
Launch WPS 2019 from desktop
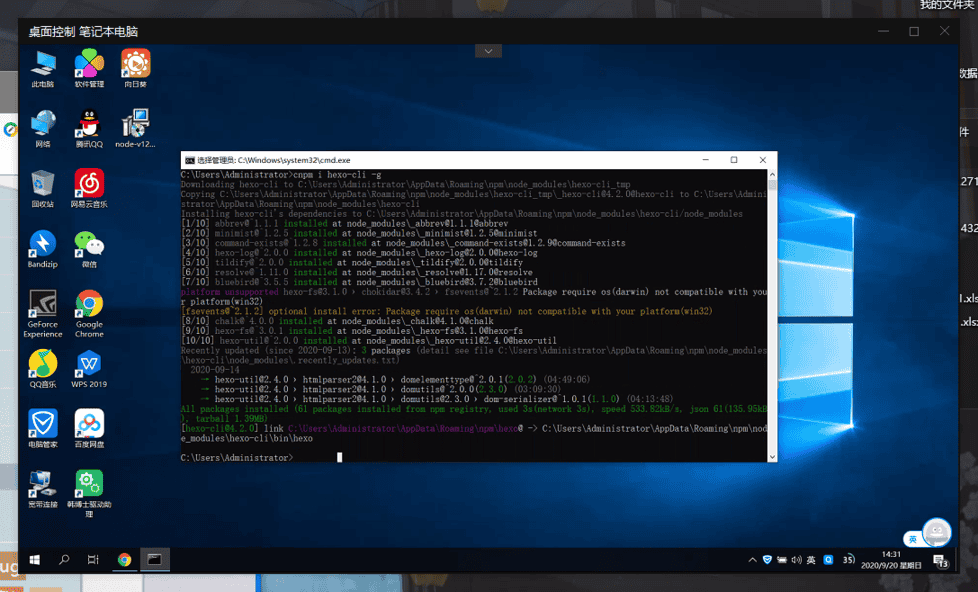89,363
